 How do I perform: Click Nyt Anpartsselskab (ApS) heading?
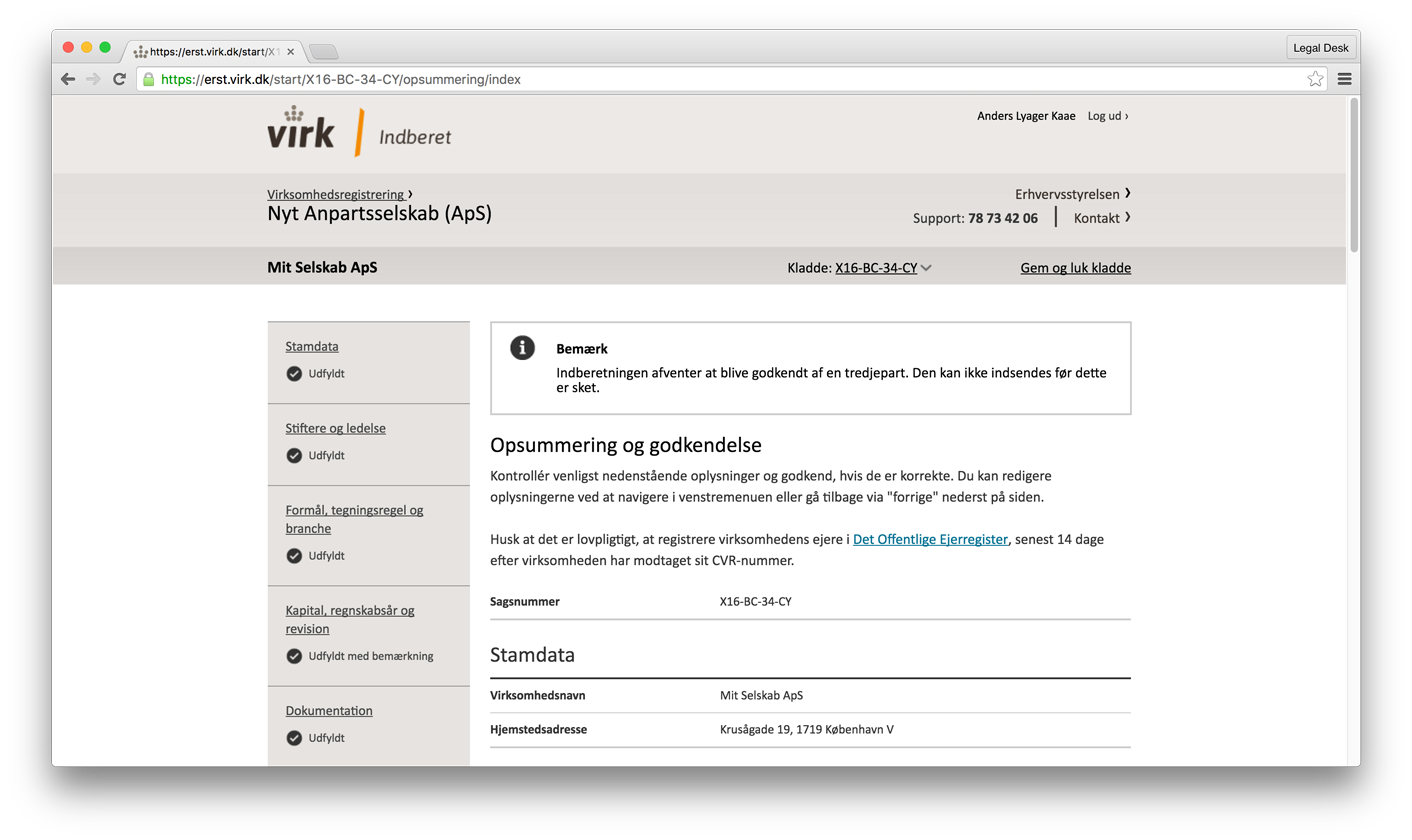[x=379, y=214]
